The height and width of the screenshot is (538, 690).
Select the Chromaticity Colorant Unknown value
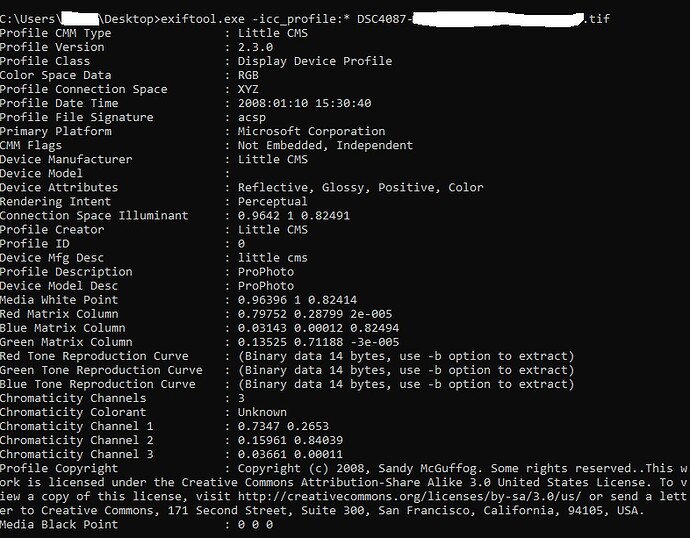(x=262, y=412)
